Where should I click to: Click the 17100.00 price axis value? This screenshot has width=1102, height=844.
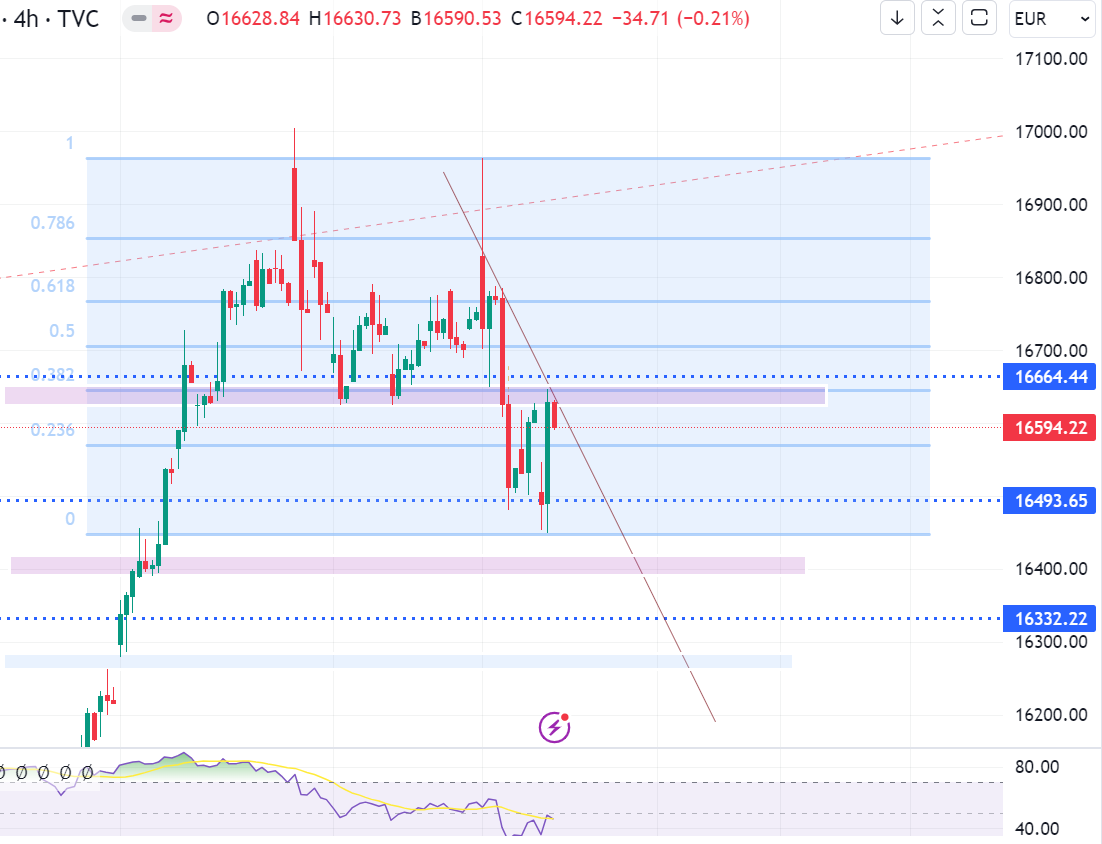tap(1051, 59)
